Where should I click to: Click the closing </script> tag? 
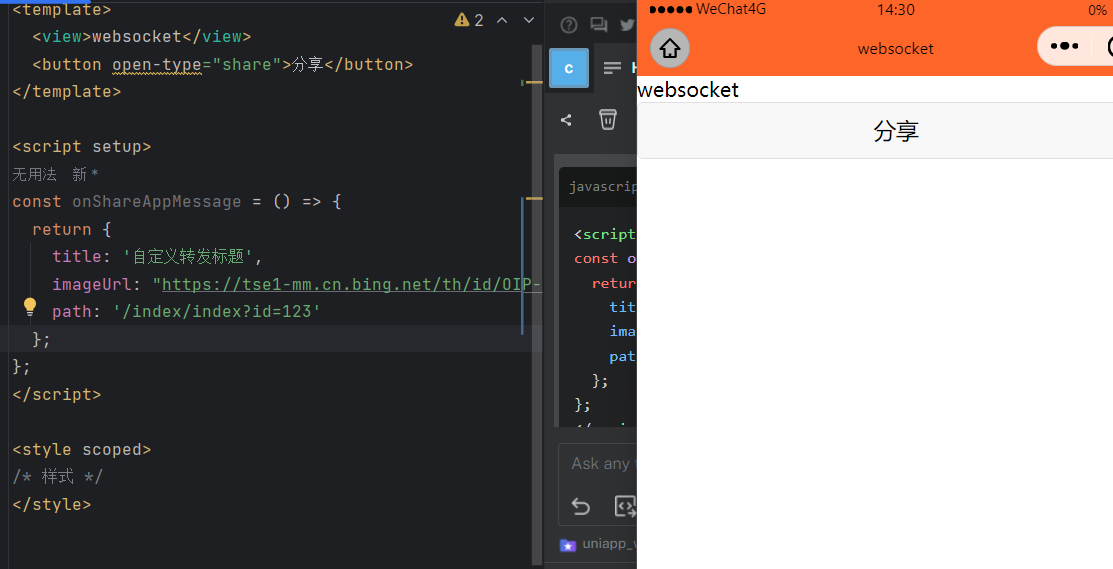pos(57,394)
